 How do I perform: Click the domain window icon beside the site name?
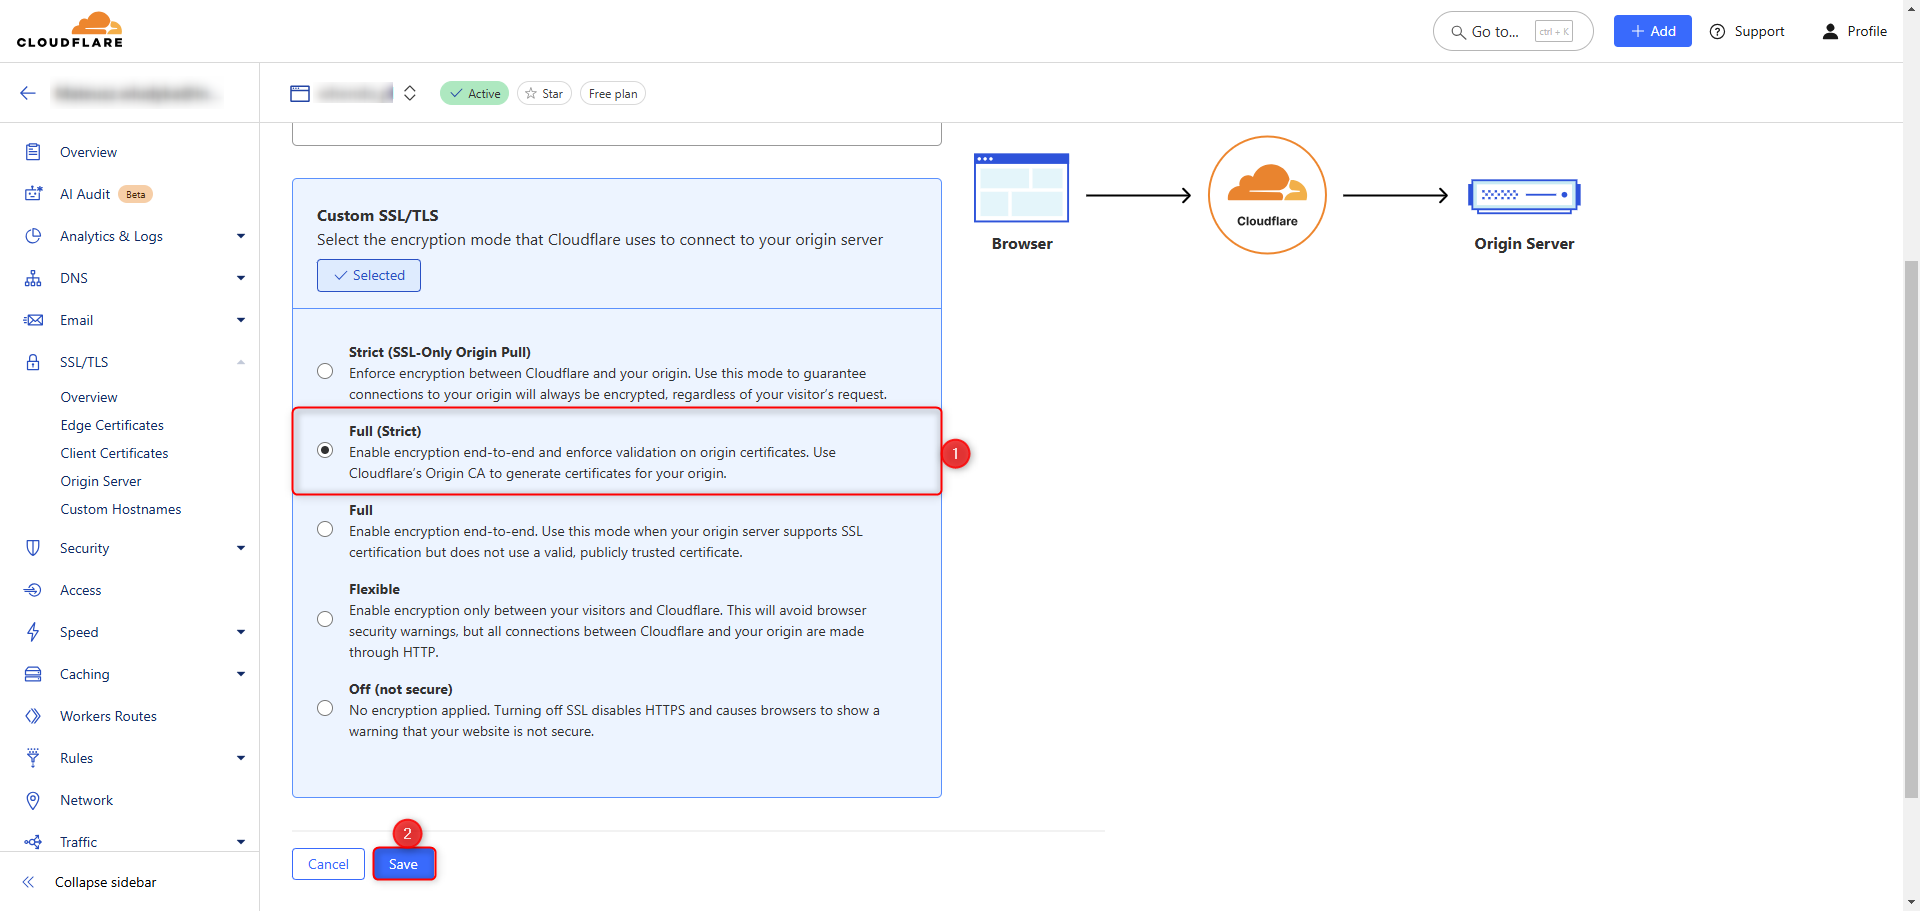[x=300, y=93]
